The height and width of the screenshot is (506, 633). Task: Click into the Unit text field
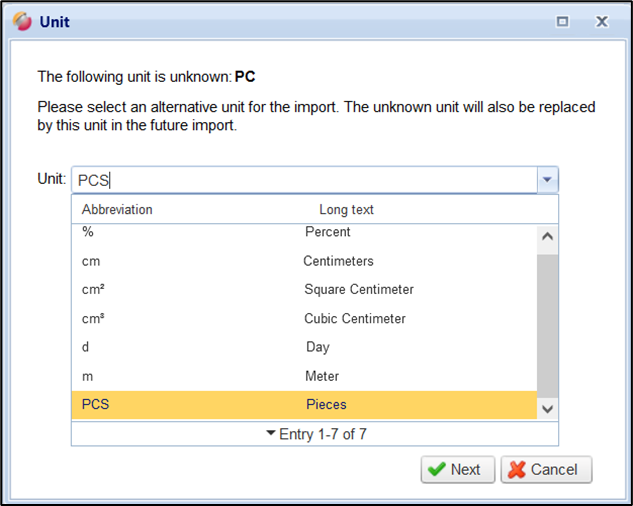[300, 180]
